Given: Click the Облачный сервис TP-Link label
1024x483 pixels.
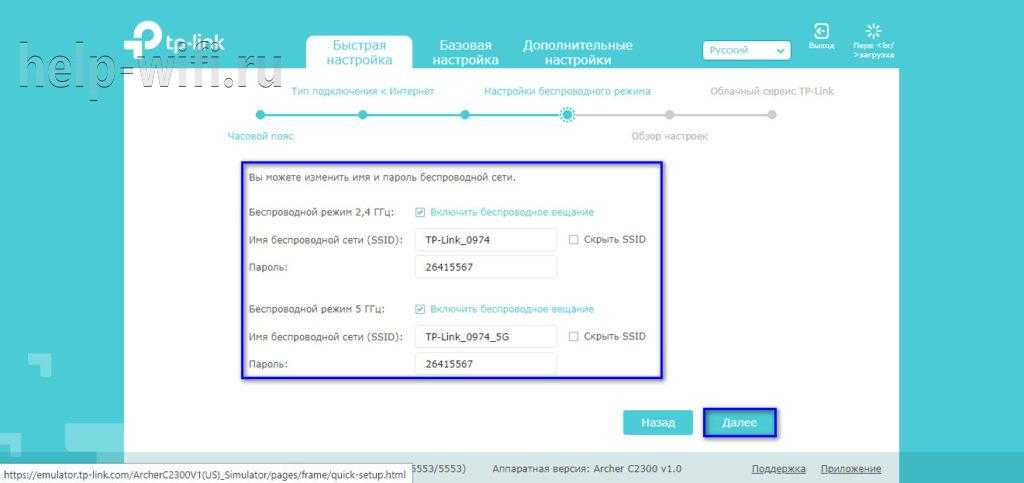Looking at the screenshot, I should [772, 92].
